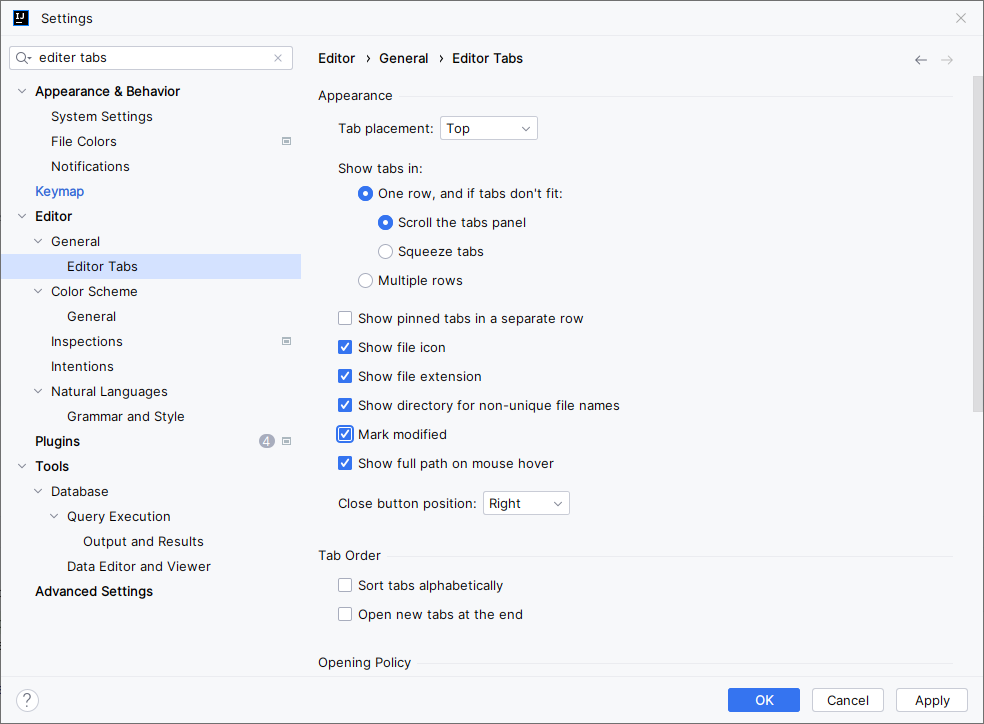Collapse the Color Scheme node
The width and height of the screenshot is (984, 724).
(38, 291)
